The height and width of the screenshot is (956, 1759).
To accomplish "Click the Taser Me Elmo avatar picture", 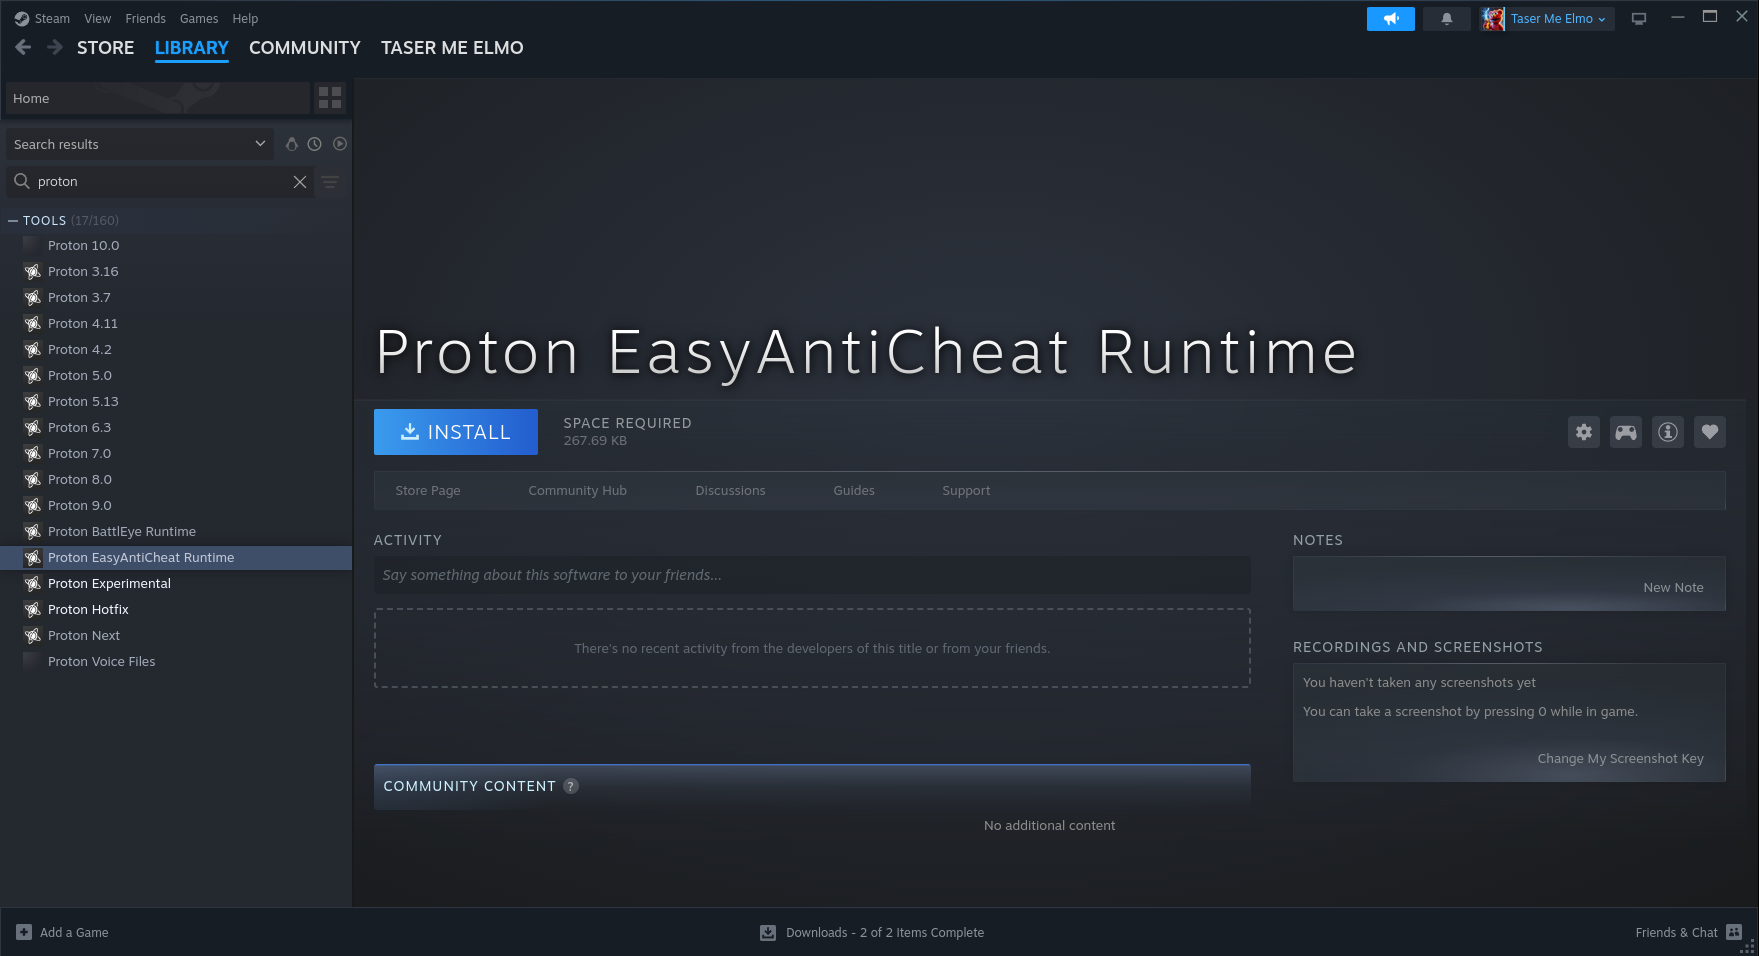I will click(x=1493, y=19).
